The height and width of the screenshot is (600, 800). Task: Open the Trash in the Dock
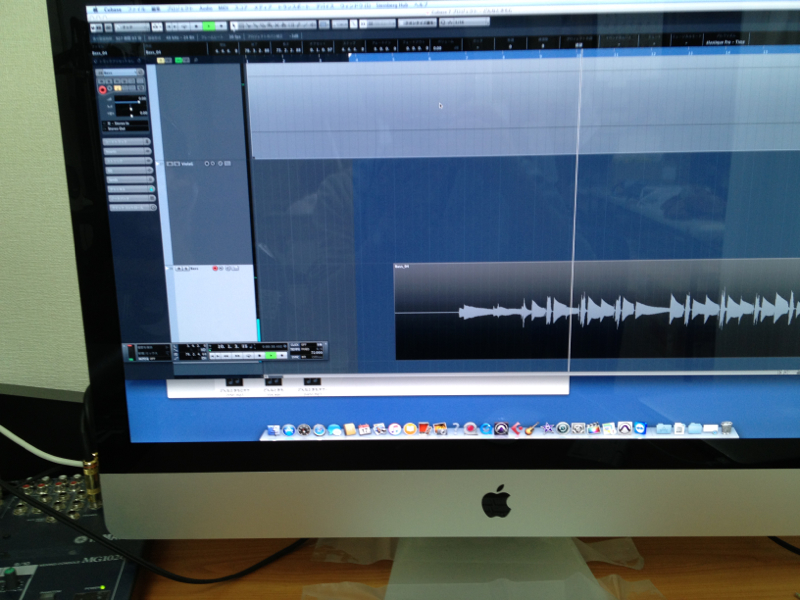[727, 429]
